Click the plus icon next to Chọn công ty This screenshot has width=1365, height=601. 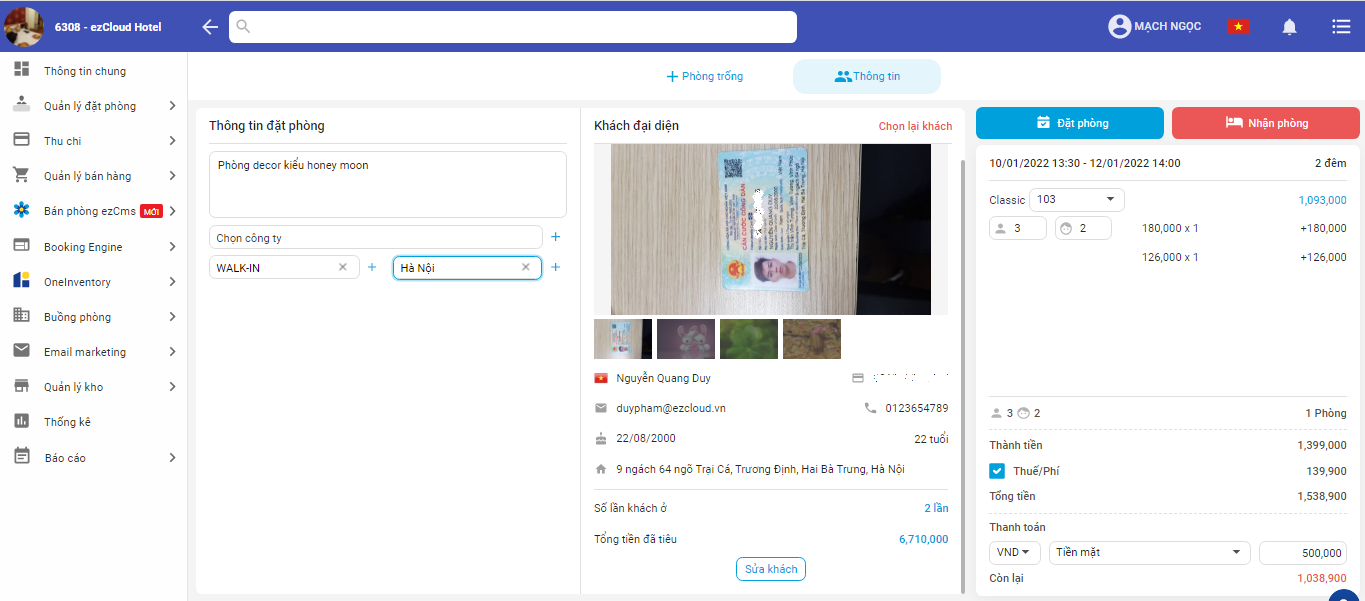[556, 237]
